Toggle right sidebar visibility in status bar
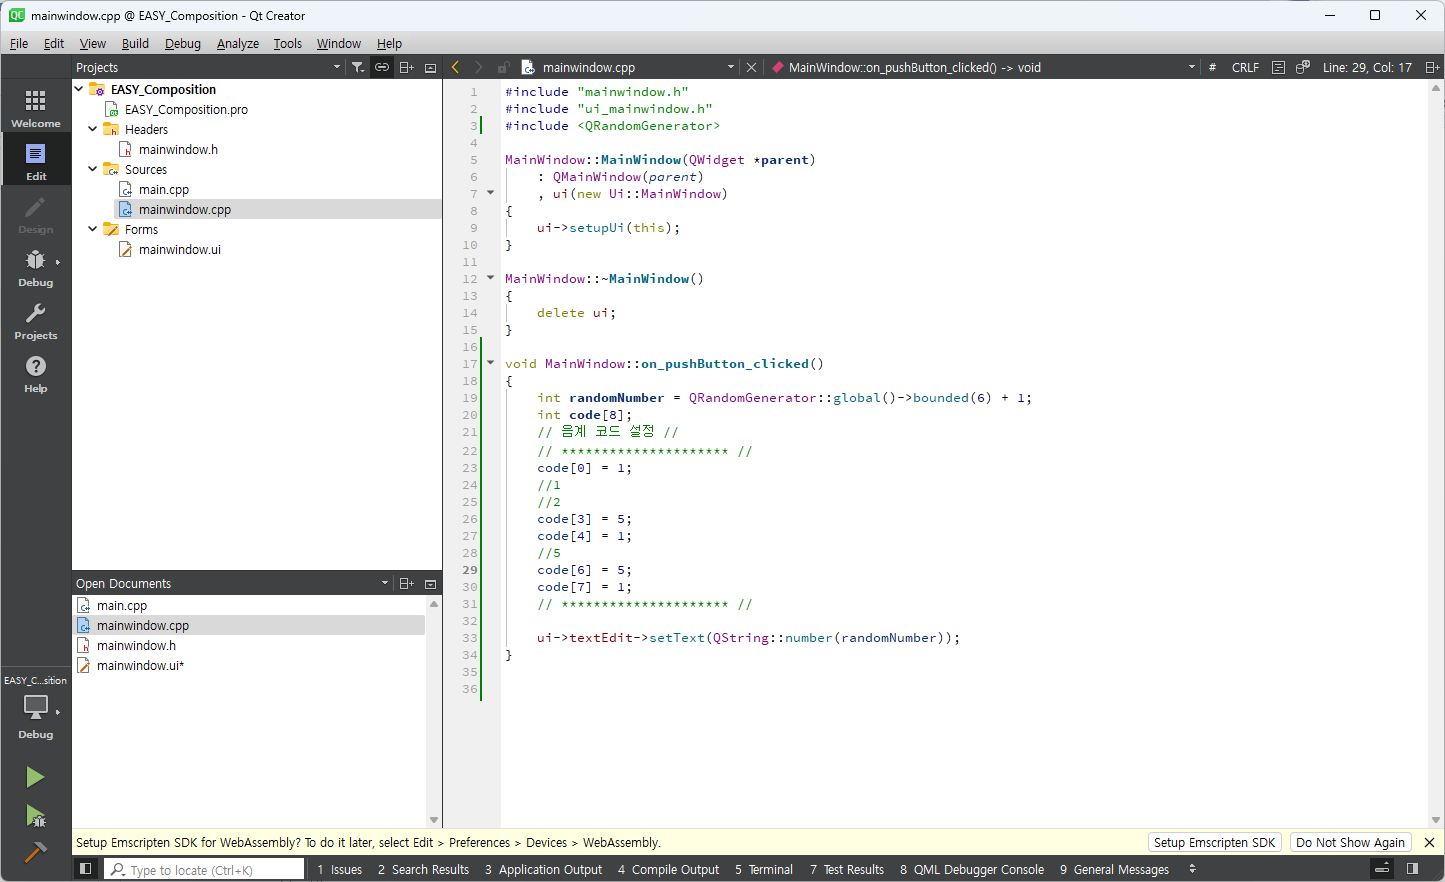1445x882 pixels. pos(1412,869)
